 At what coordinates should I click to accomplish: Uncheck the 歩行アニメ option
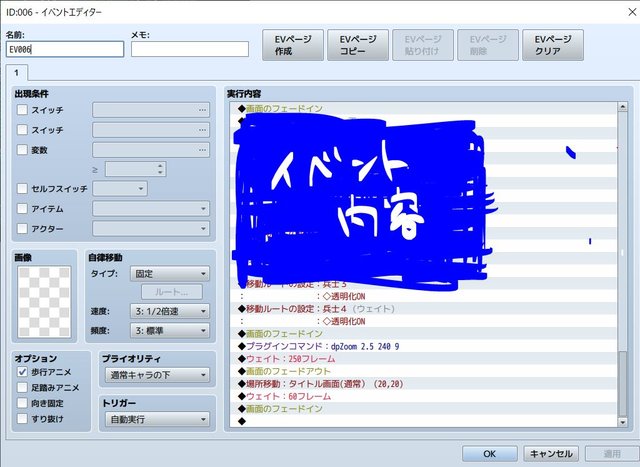click(22, 372)
